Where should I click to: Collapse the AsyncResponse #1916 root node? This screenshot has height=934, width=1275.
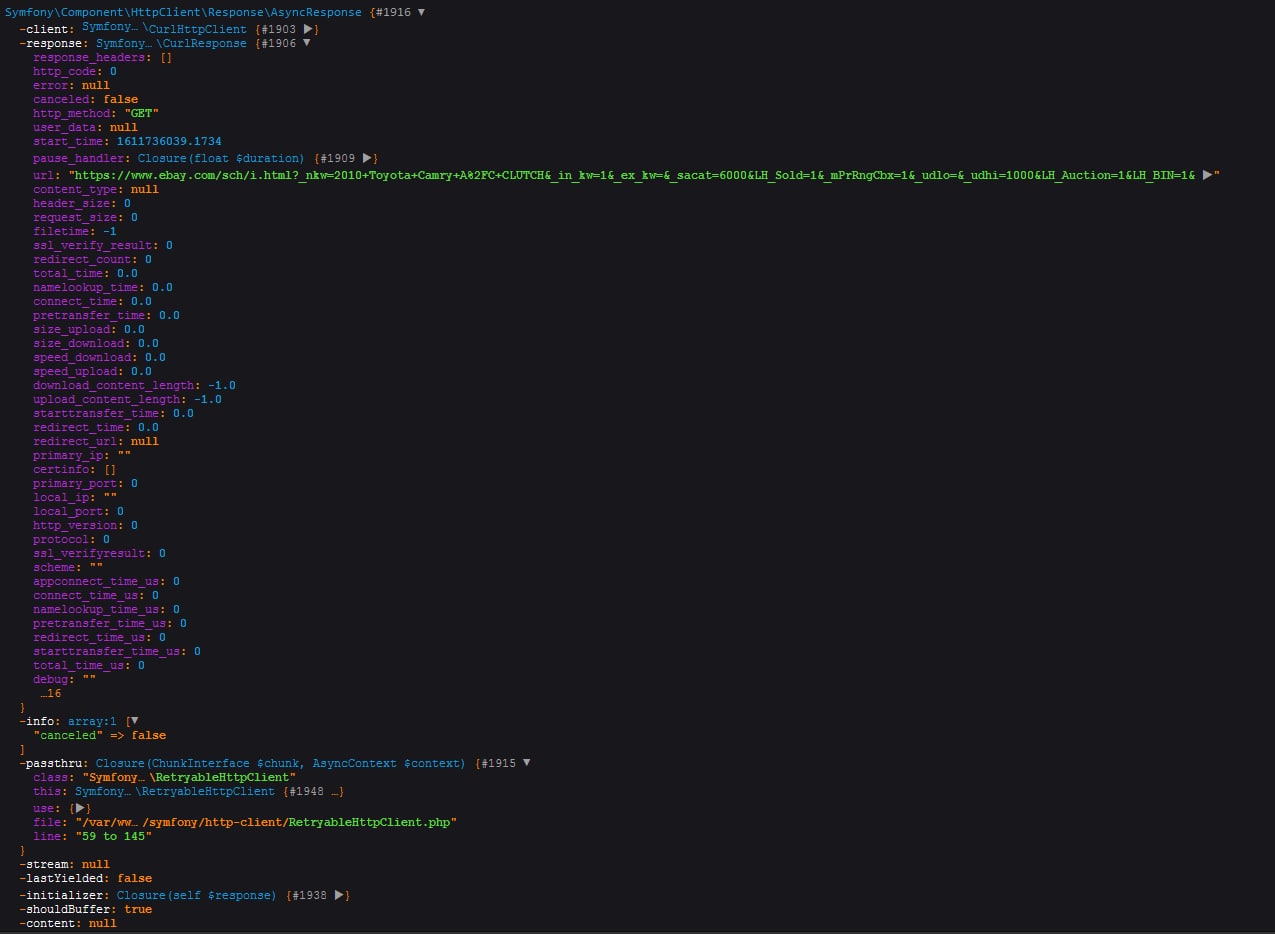[x=421, y=12]
